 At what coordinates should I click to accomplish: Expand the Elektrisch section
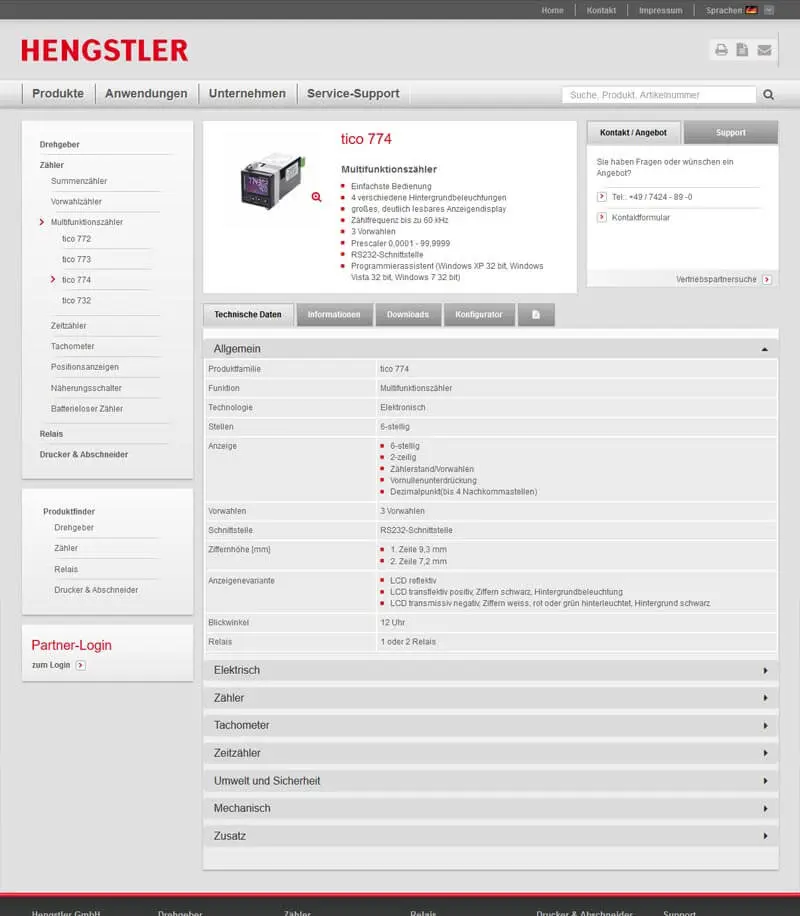(x=765, y=670)
